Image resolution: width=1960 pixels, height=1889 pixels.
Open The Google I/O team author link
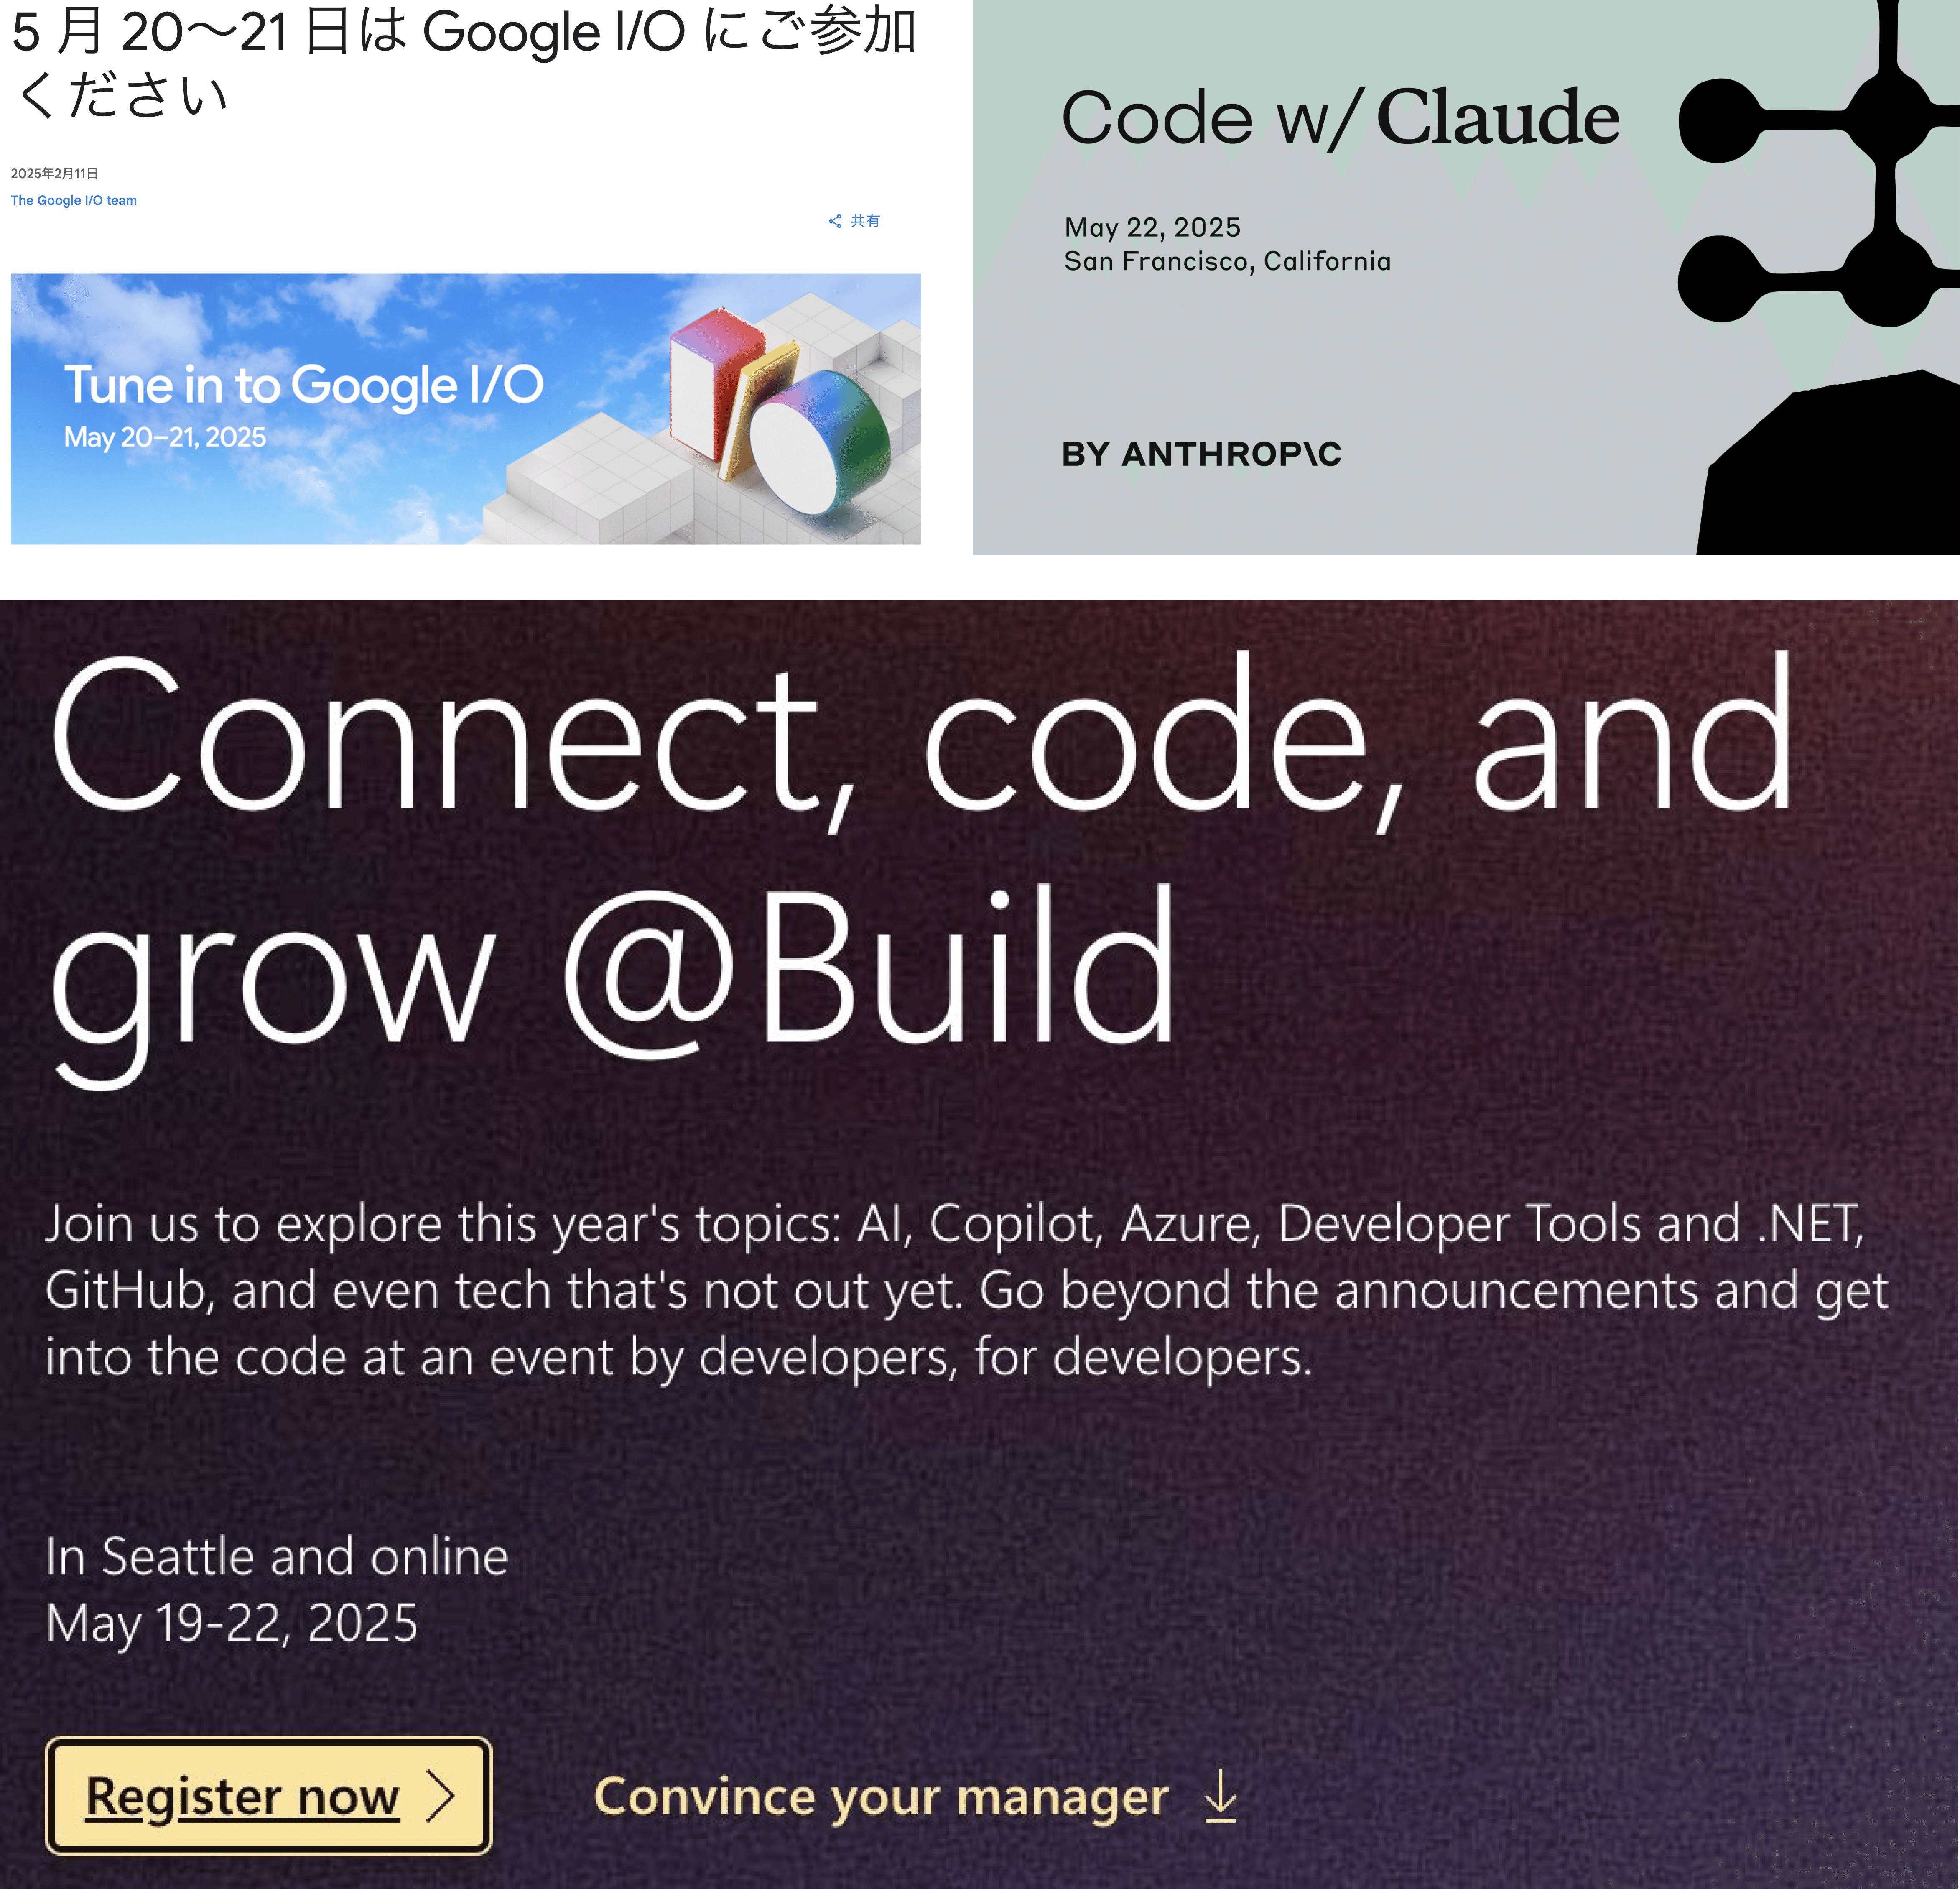coord(74,200)
